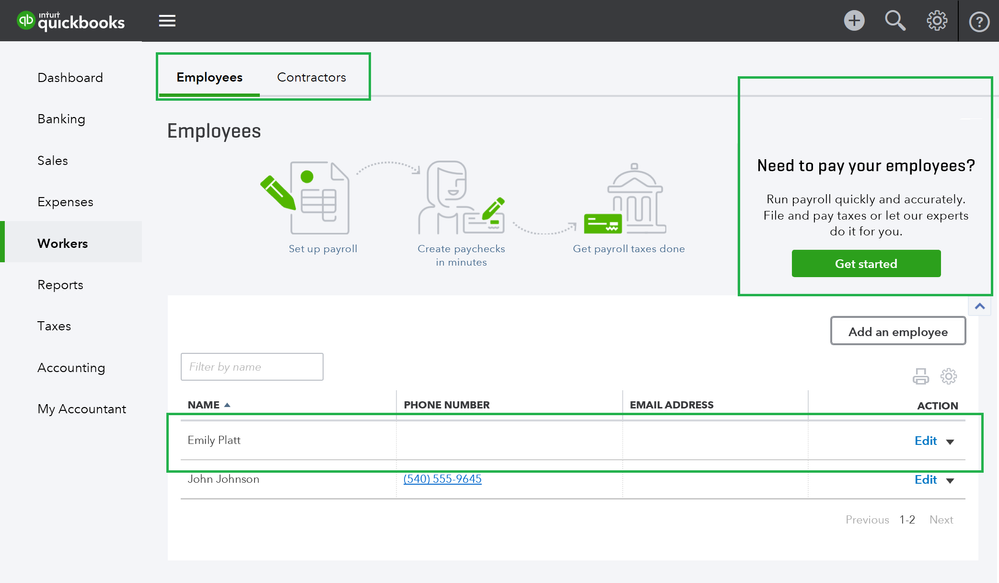Image resolution: width=999 pixels, height=583 pixels.
Task: Open the search magnifier icon
Action: pos(895,21)
